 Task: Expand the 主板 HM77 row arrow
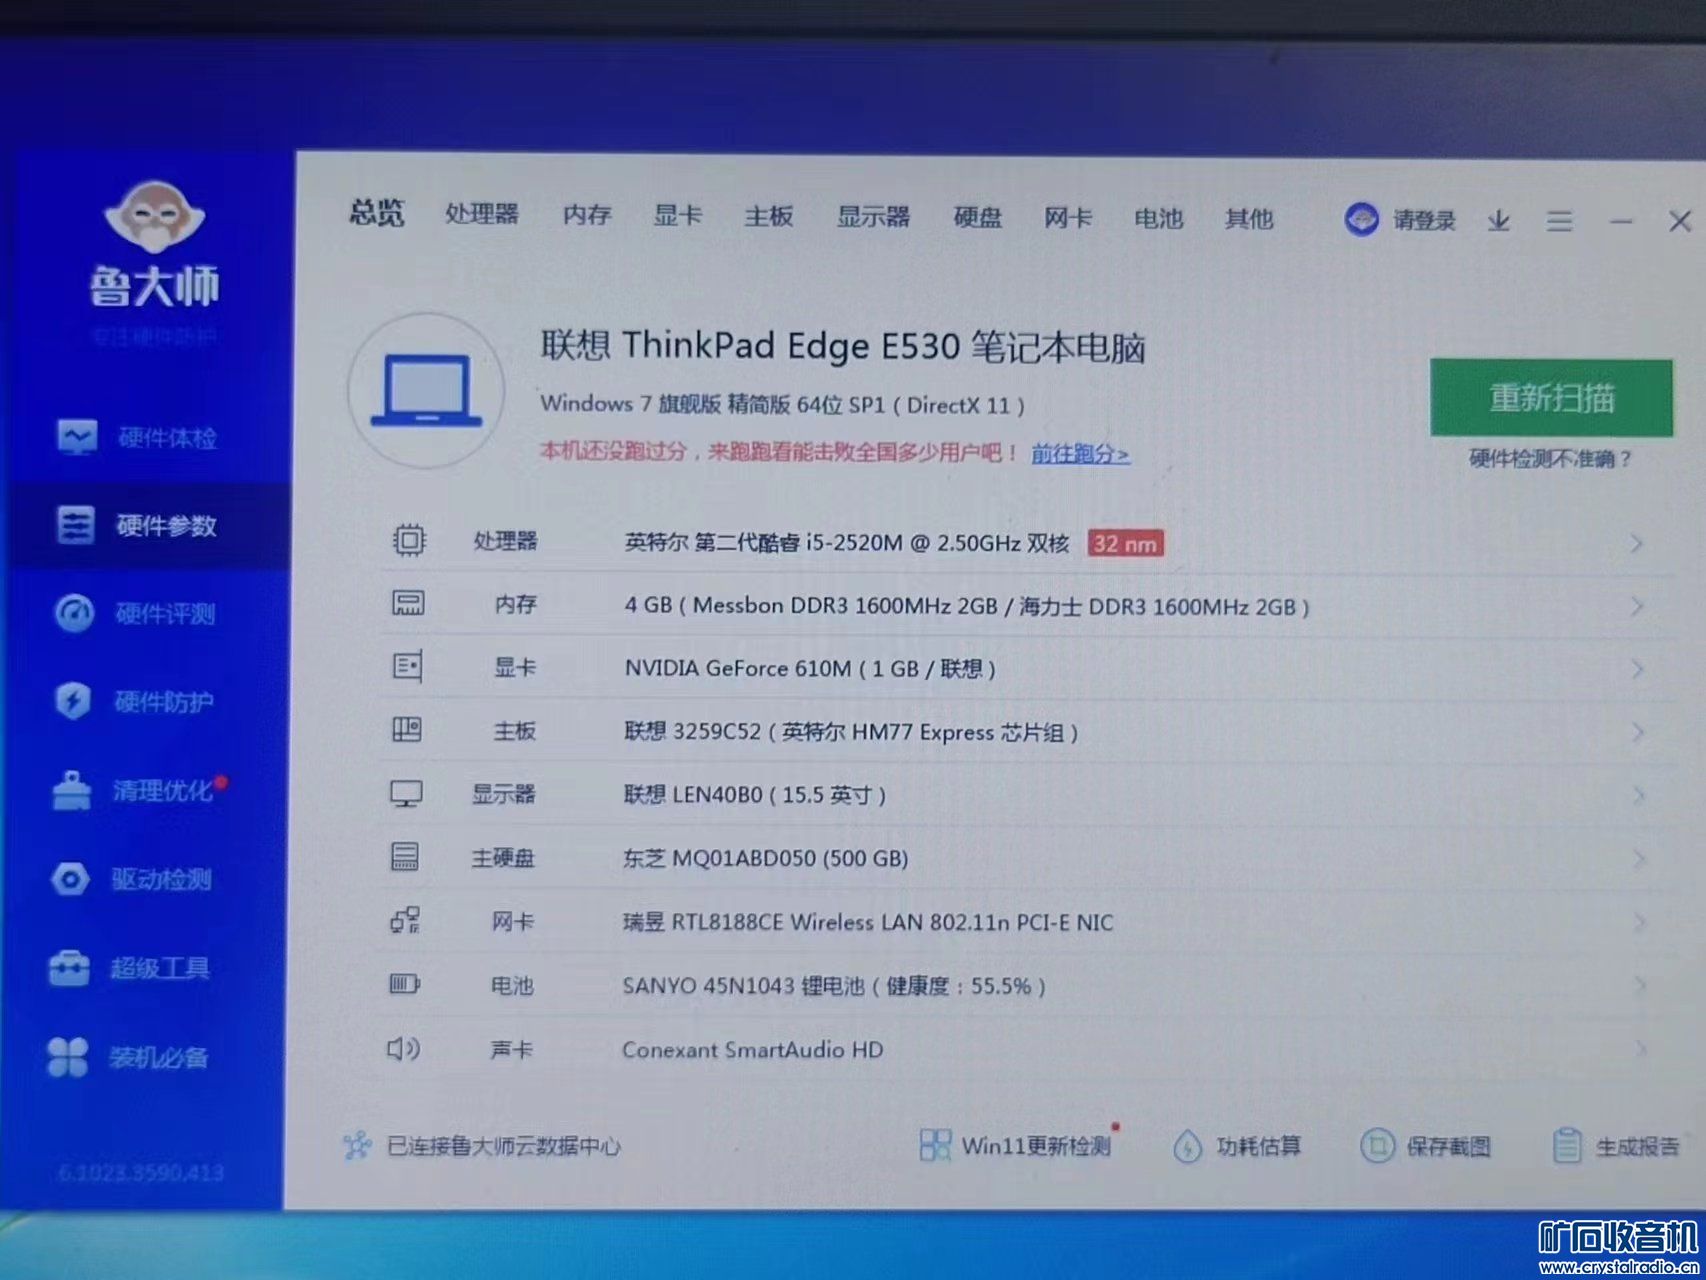click(1638, 732)
